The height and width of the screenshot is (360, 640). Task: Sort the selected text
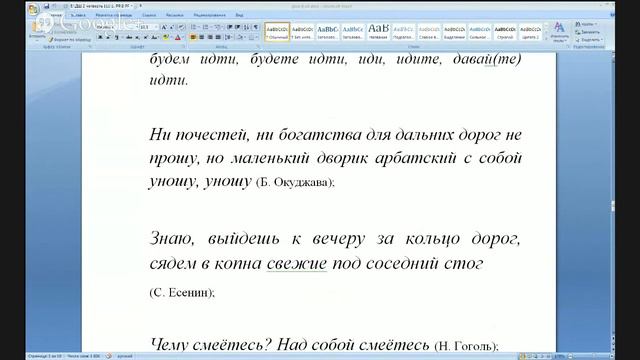246,27
